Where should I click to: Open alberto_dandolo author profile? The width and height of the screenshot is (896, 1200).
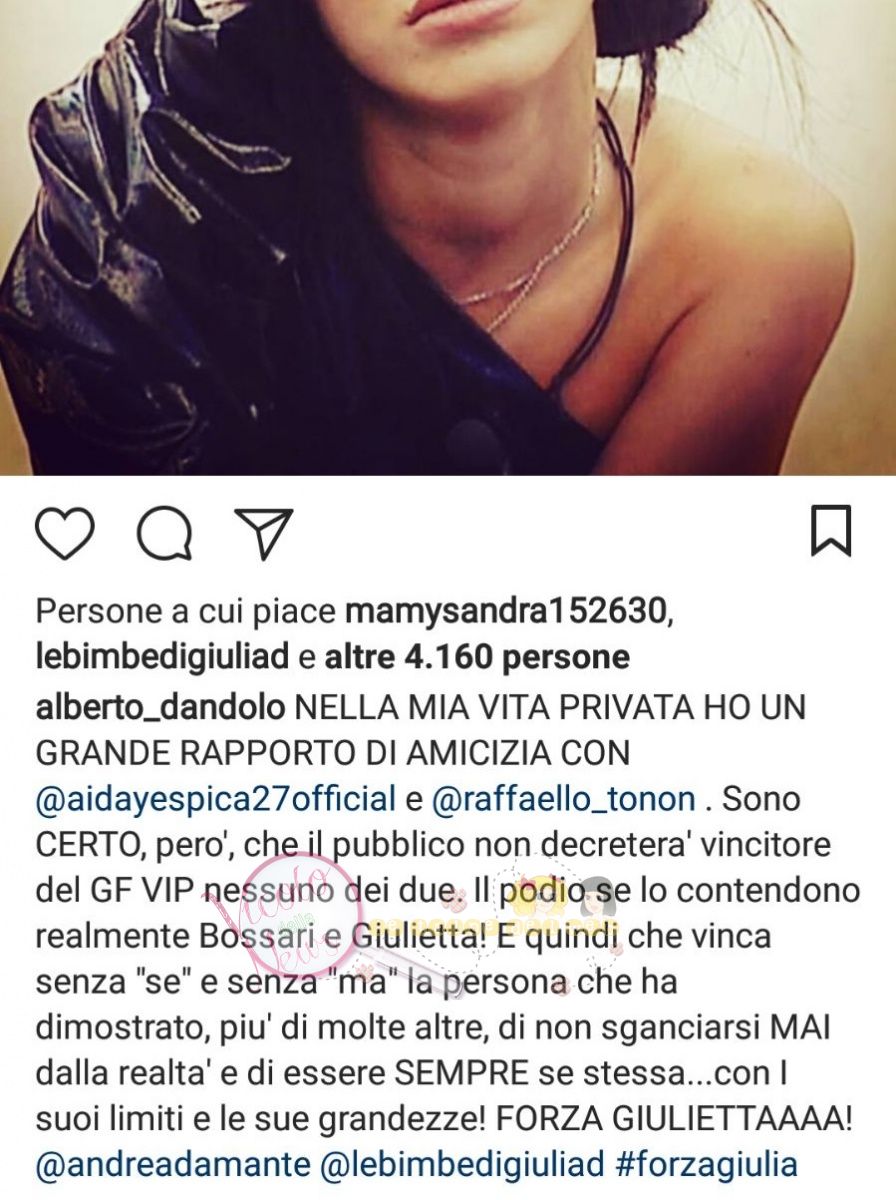(160, 708)
